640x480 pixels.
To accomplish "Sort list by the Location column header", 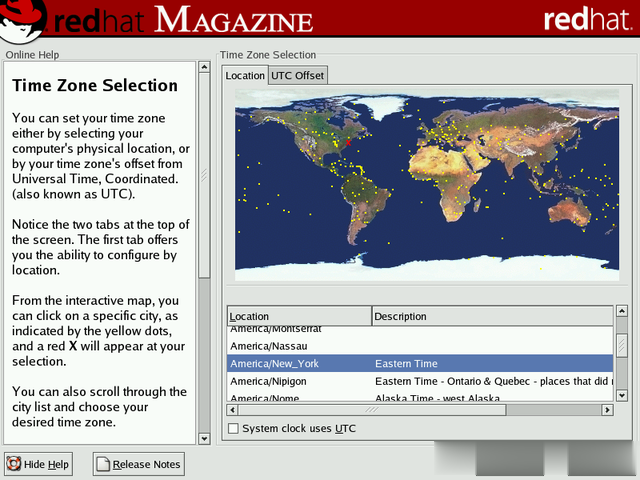I will point(299,316).
